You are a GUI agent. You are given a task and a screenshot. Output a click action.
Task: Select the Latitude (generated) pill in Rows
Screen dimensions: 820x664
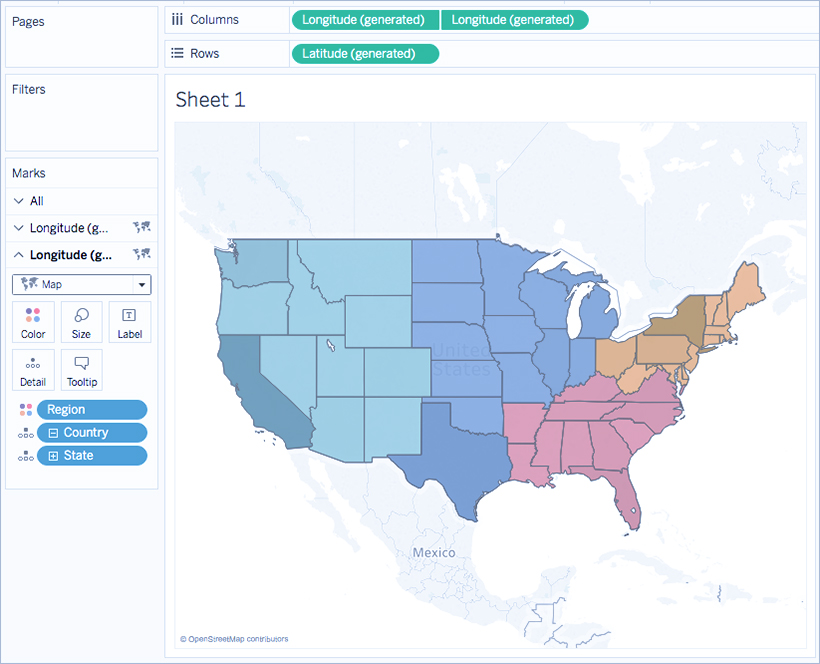point(364,54)
